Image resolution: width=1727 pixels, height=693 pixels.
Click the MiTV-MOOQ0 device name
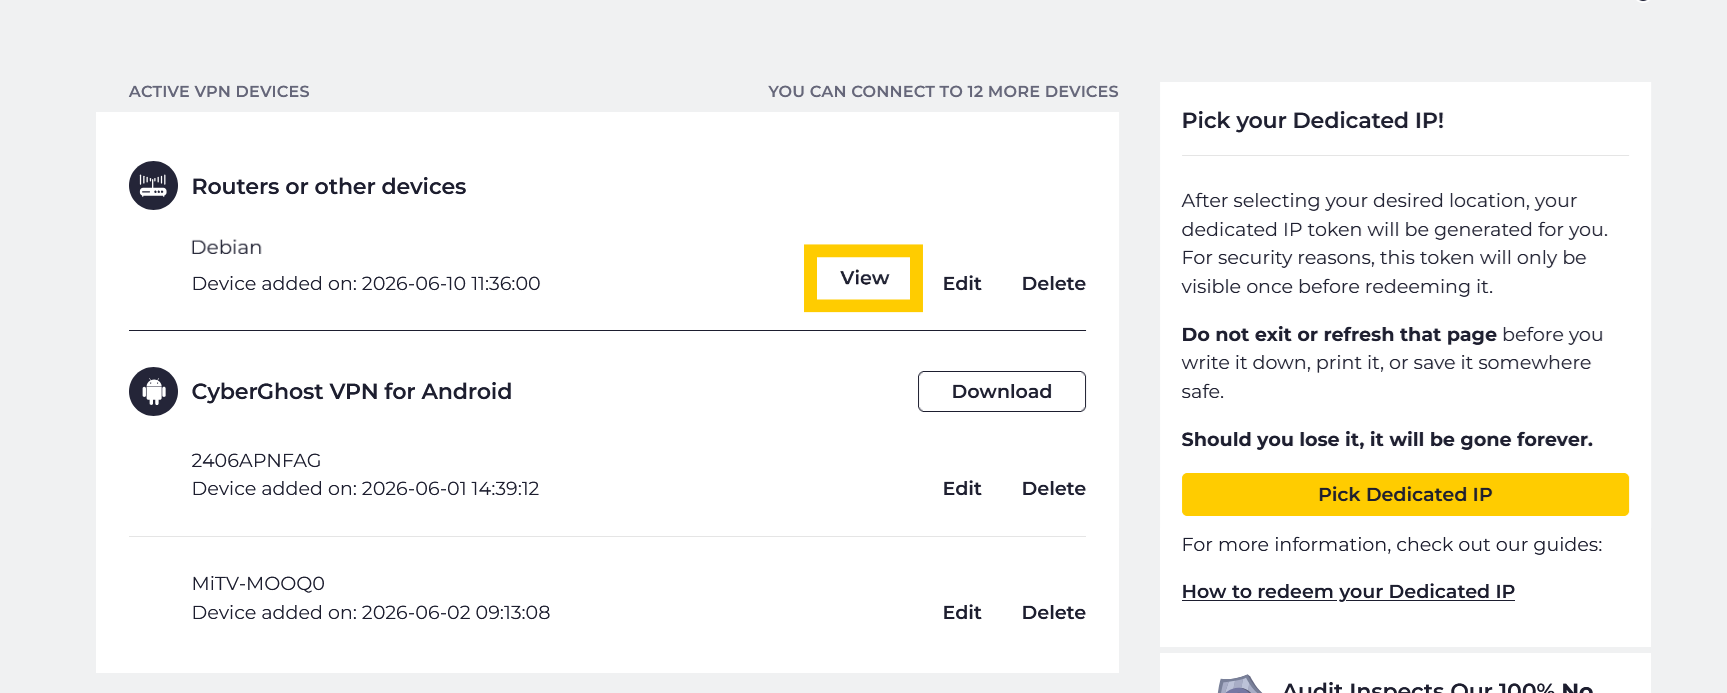pos(258,583)
